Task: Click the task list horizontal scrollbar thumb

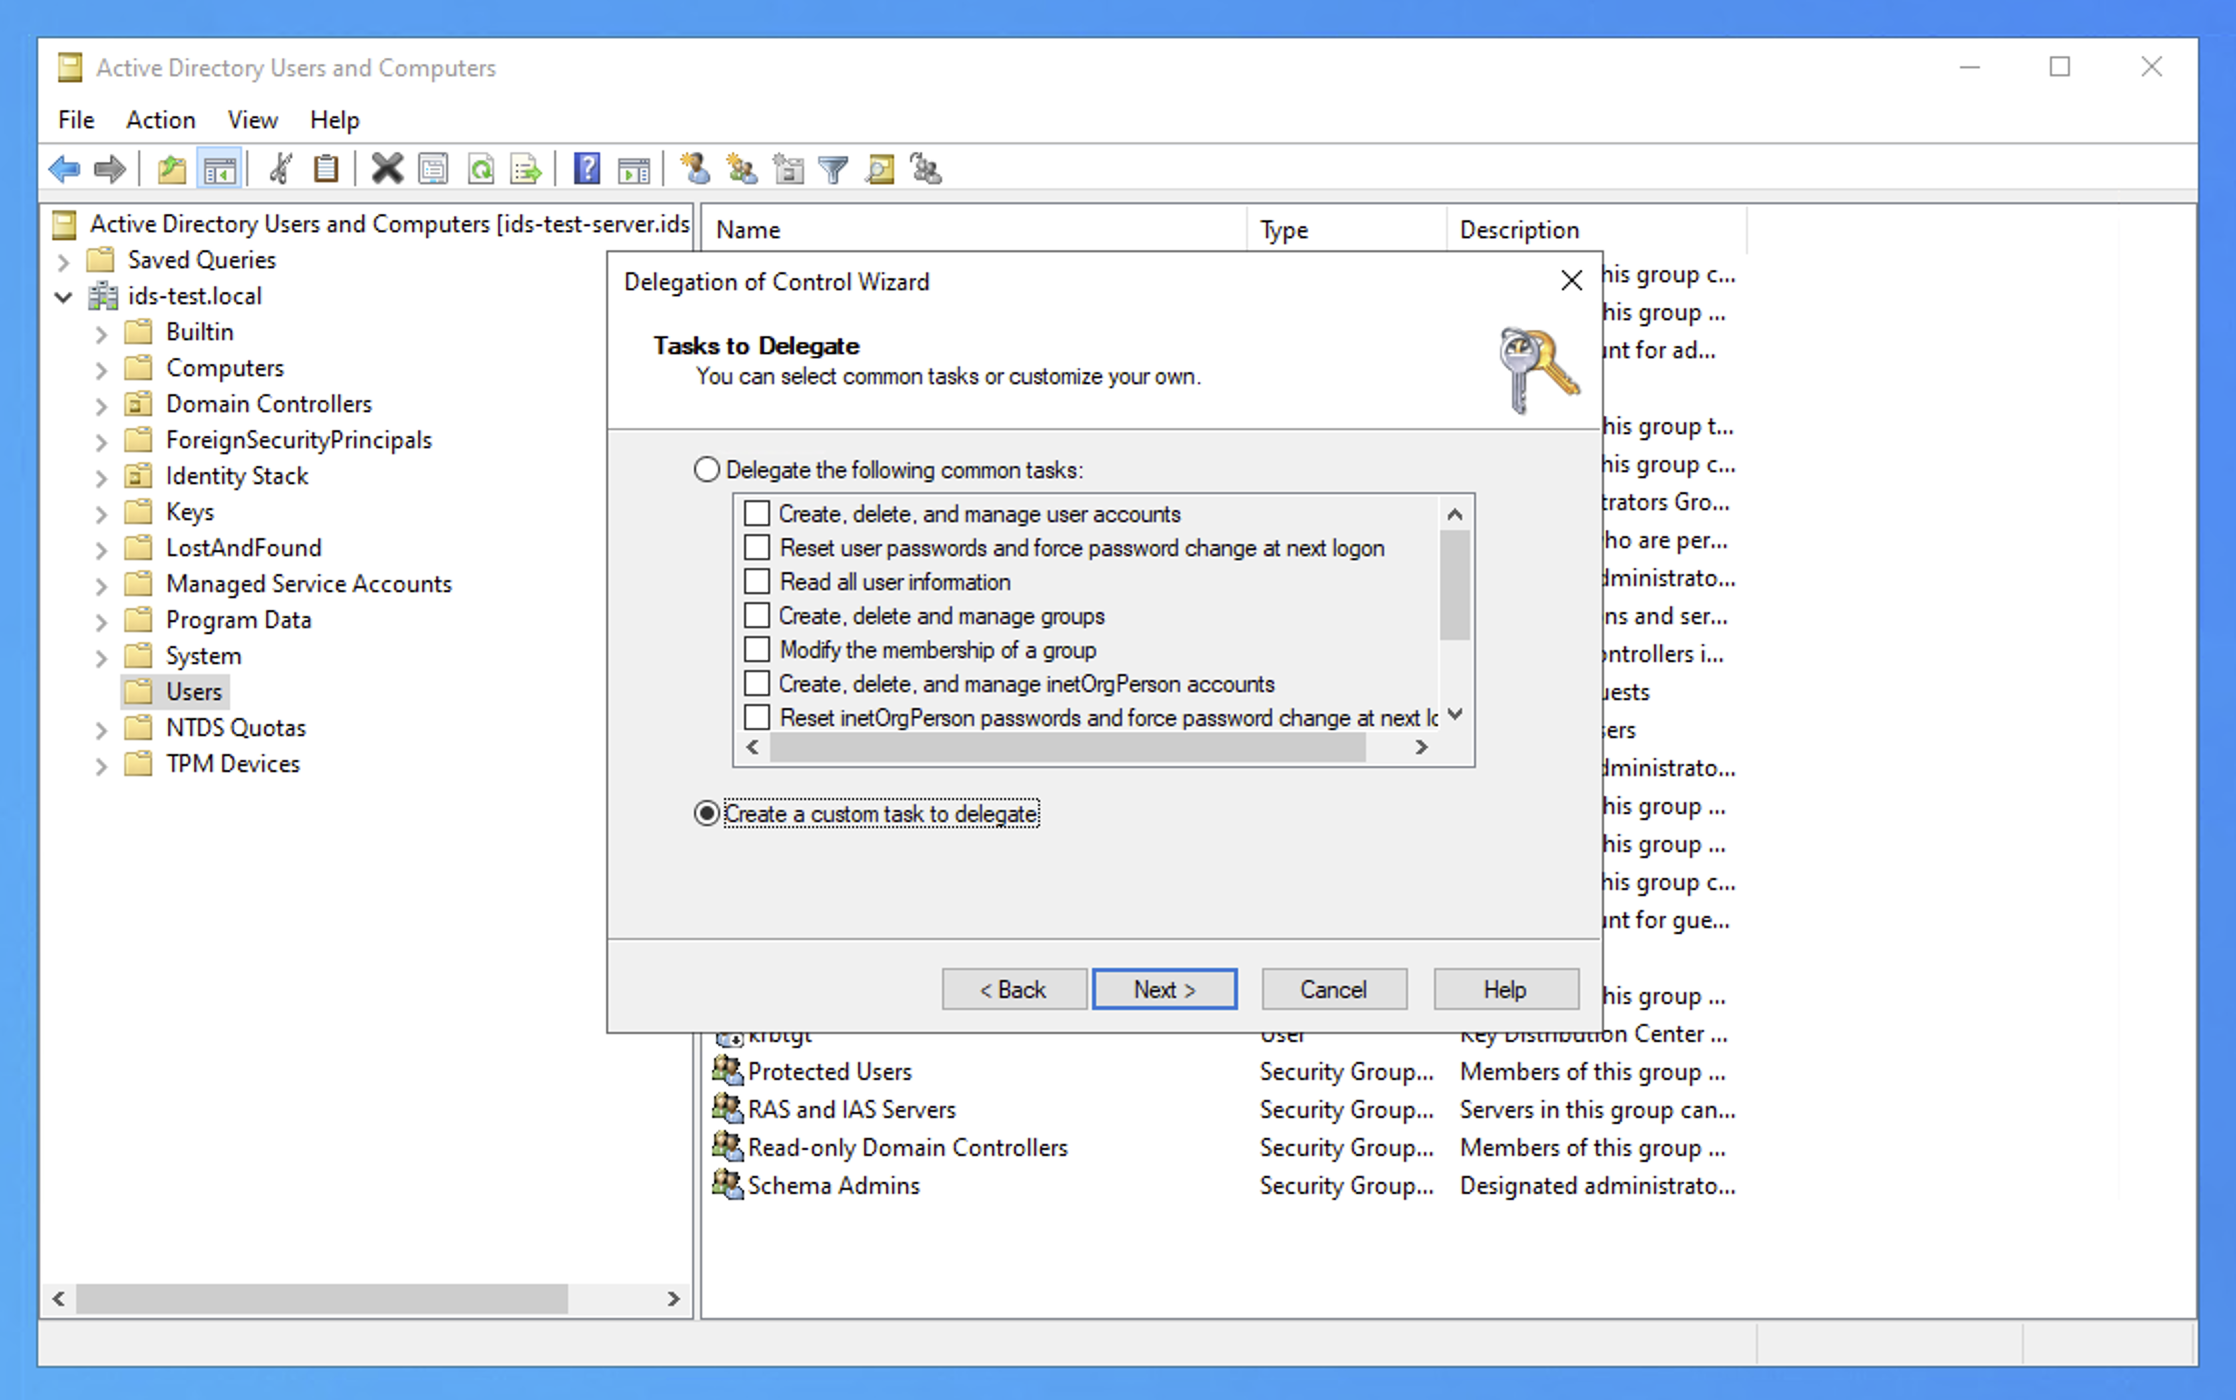Action: click(x=1068, y=747)
